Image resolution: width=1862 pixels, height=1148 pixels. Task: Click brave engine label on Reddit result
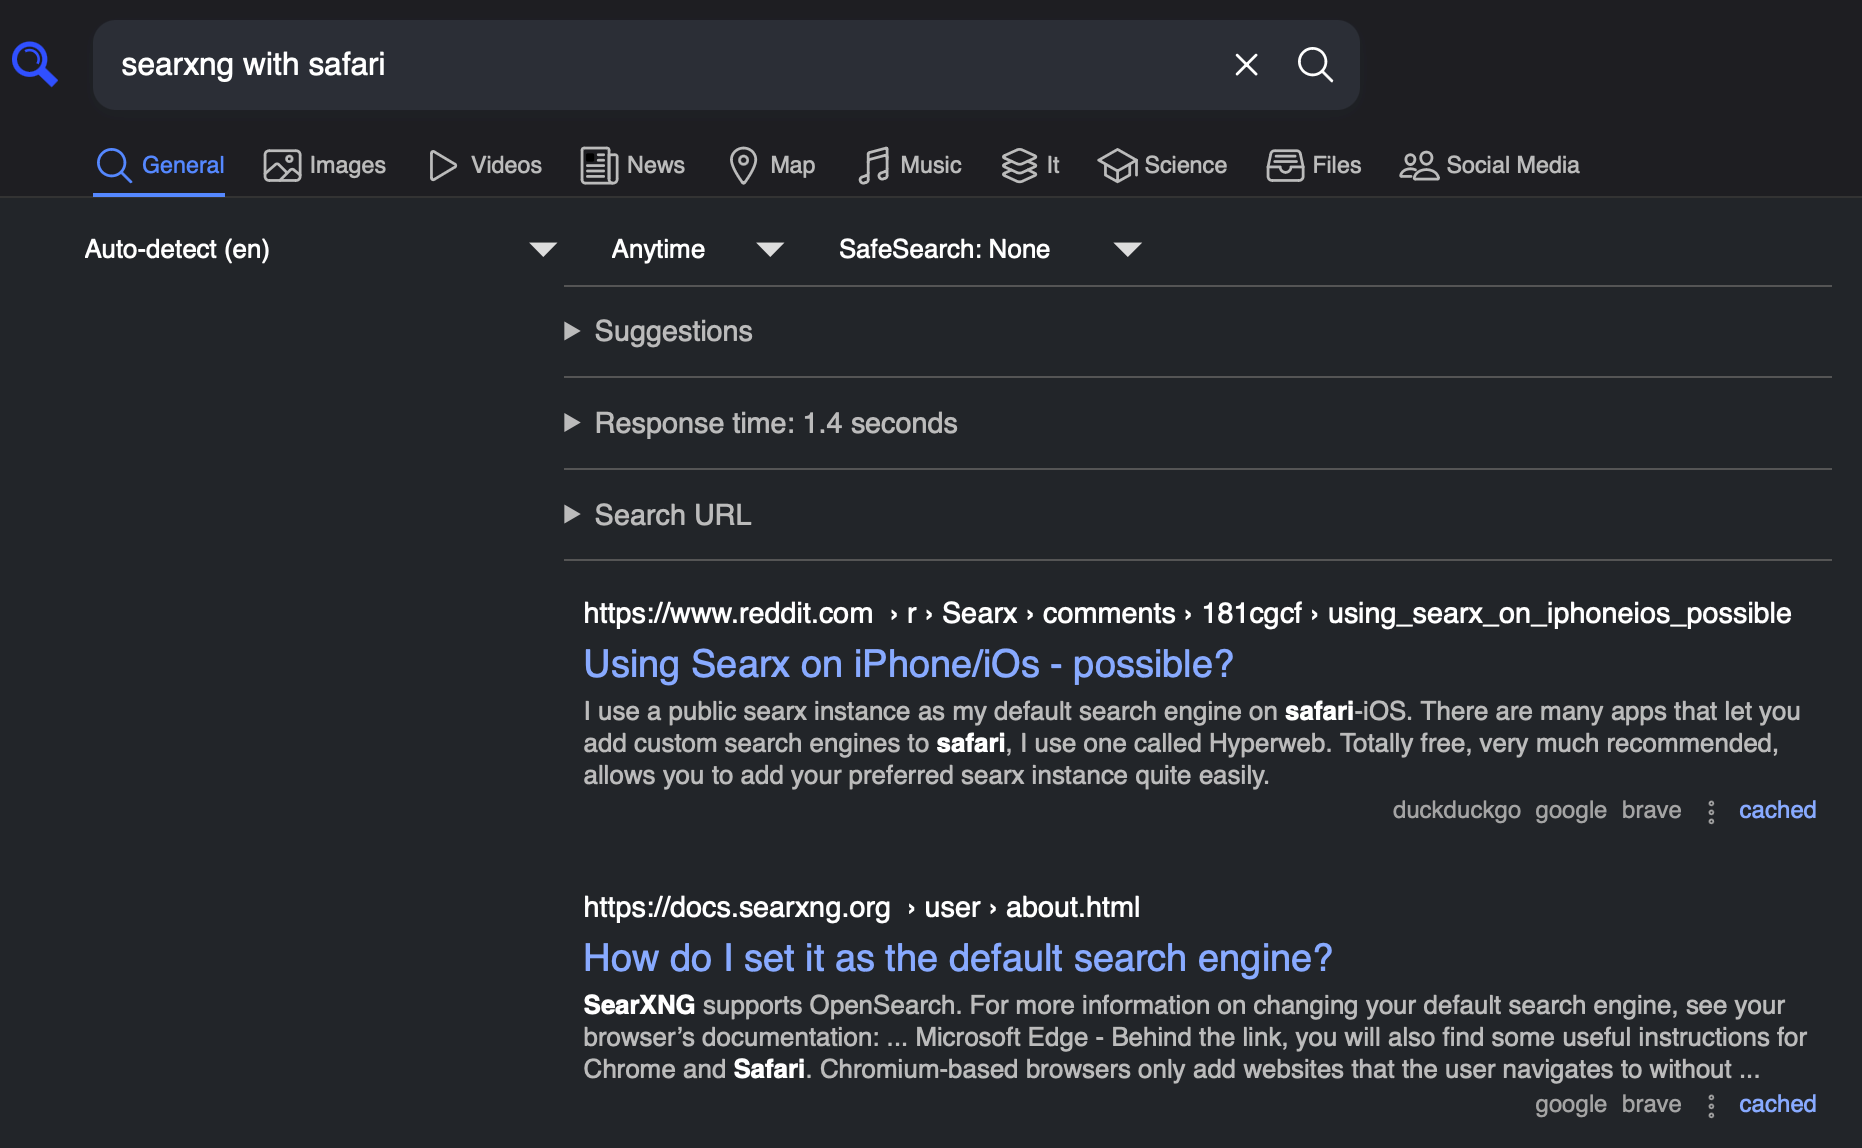(x=1651, y=810)
